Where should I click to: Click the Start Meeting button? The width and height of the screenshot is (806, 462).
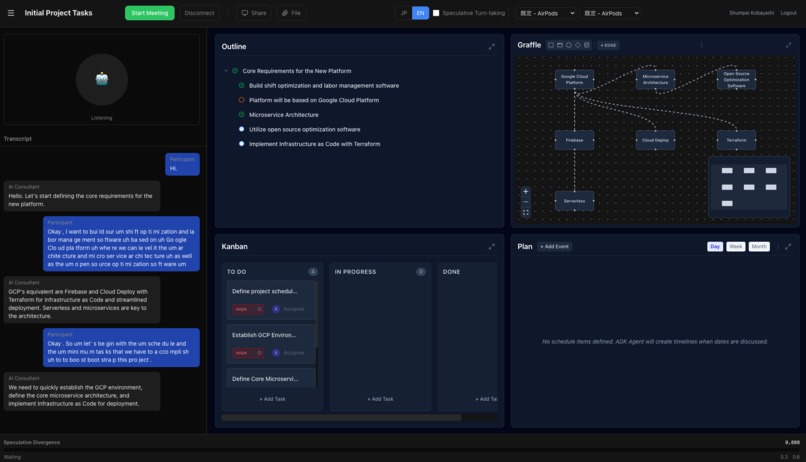[x=150, y=13]
